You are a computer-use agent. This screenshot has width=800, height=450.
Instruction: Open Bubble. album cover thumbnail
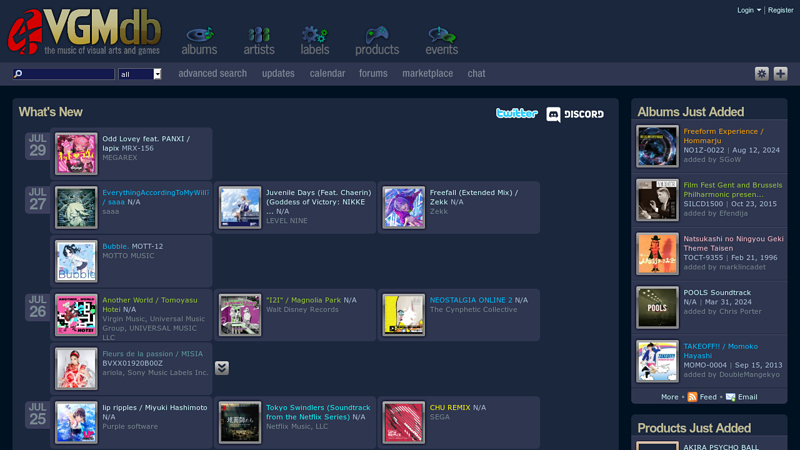coord(76,261)
